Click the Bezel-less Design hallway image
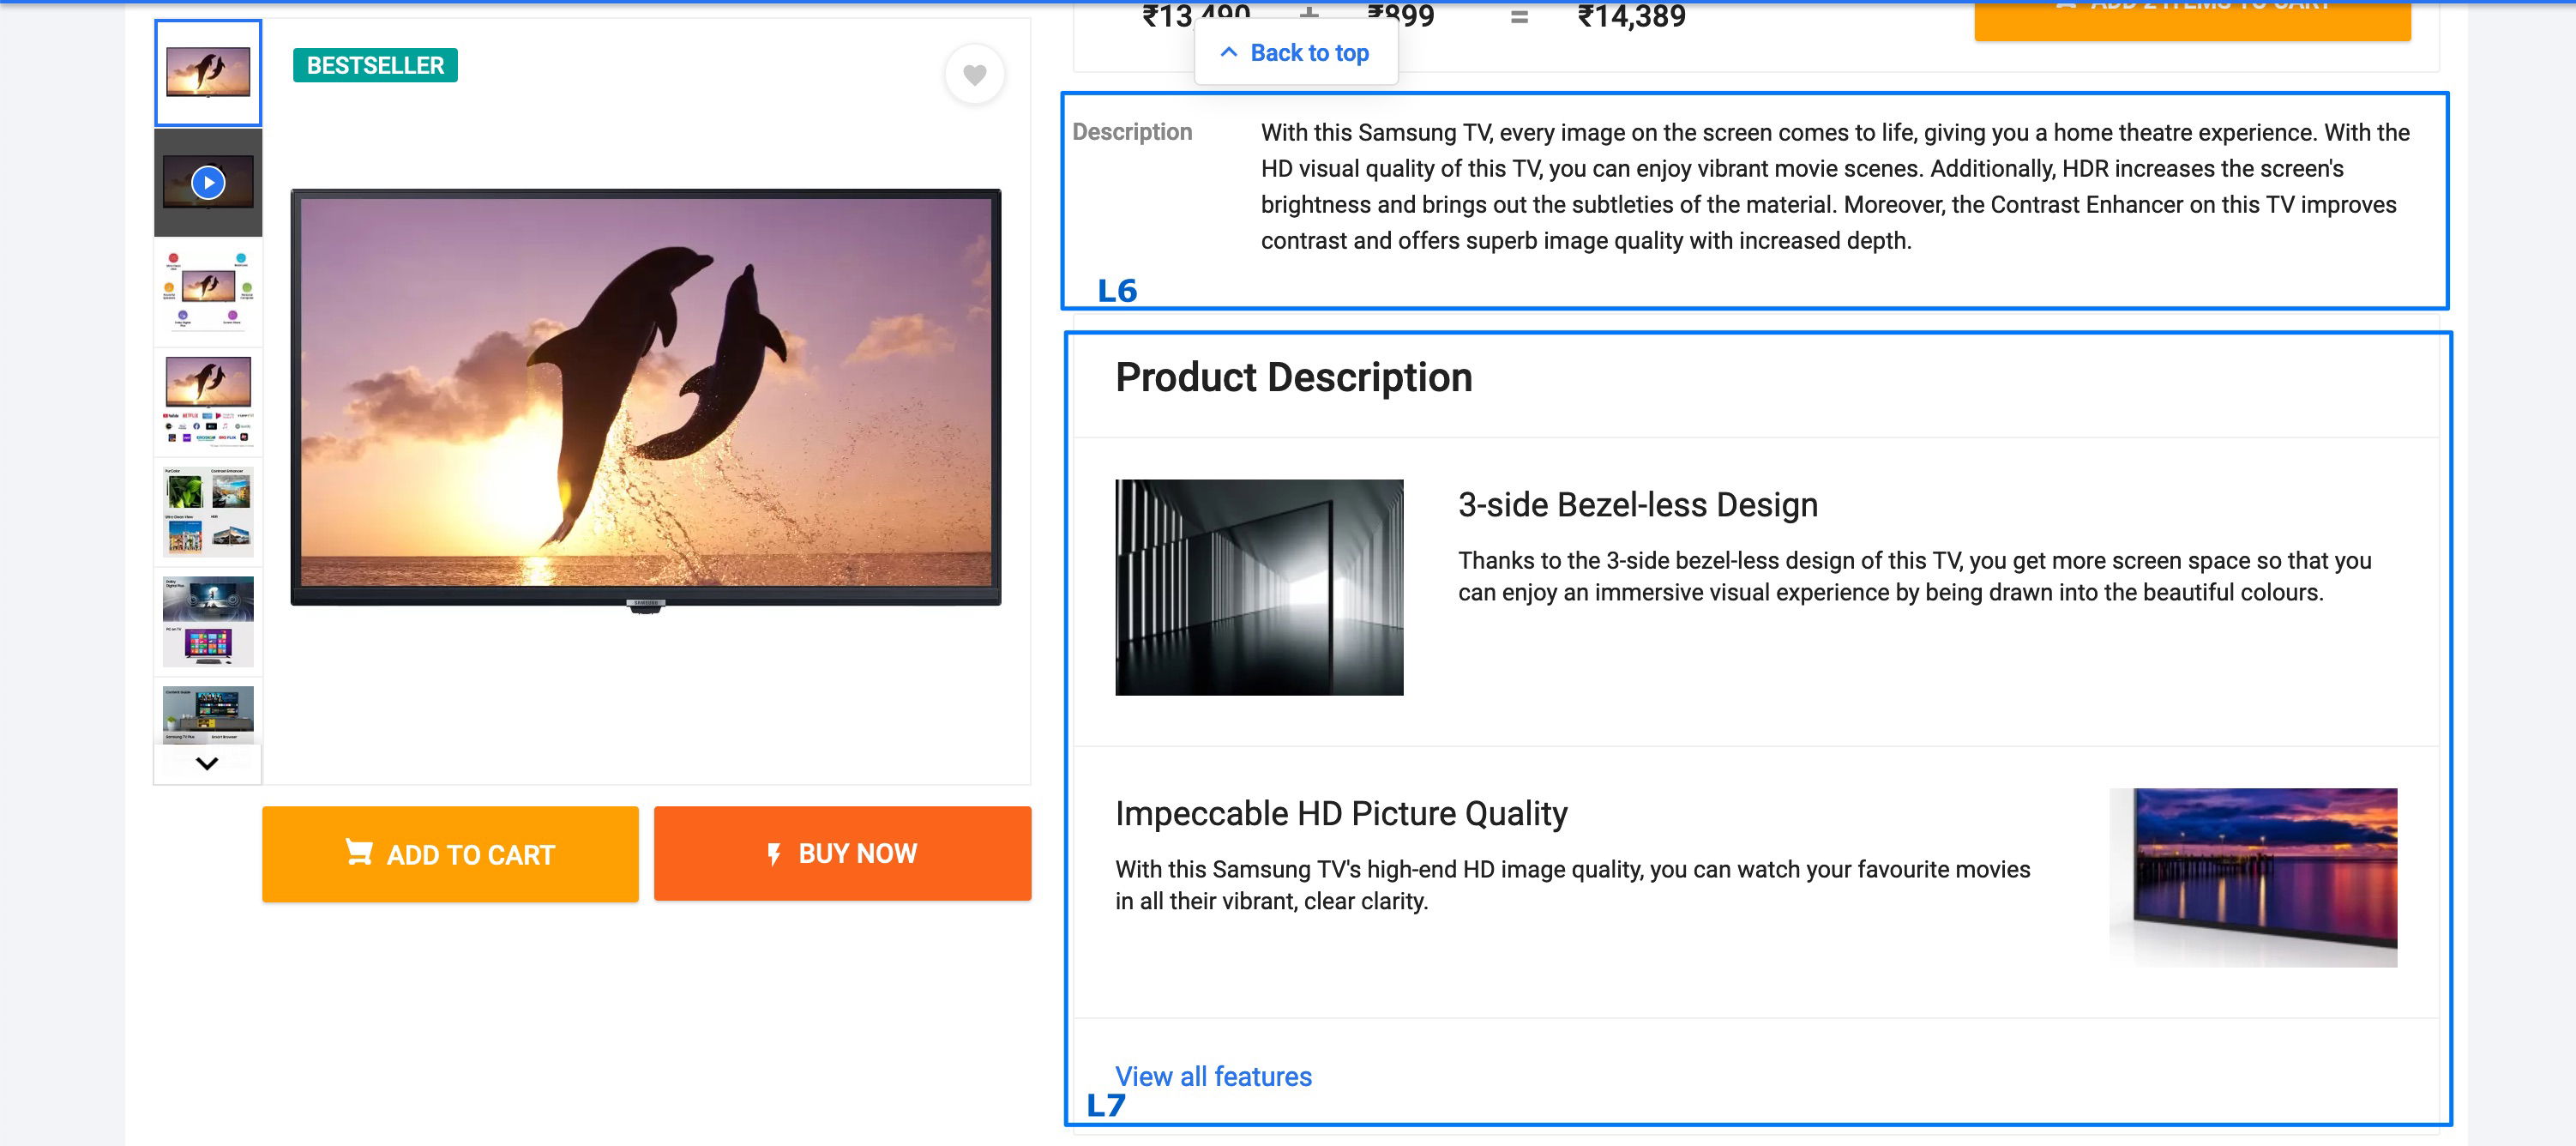Viewport: 2576px width, 1146px height. 1258,587
